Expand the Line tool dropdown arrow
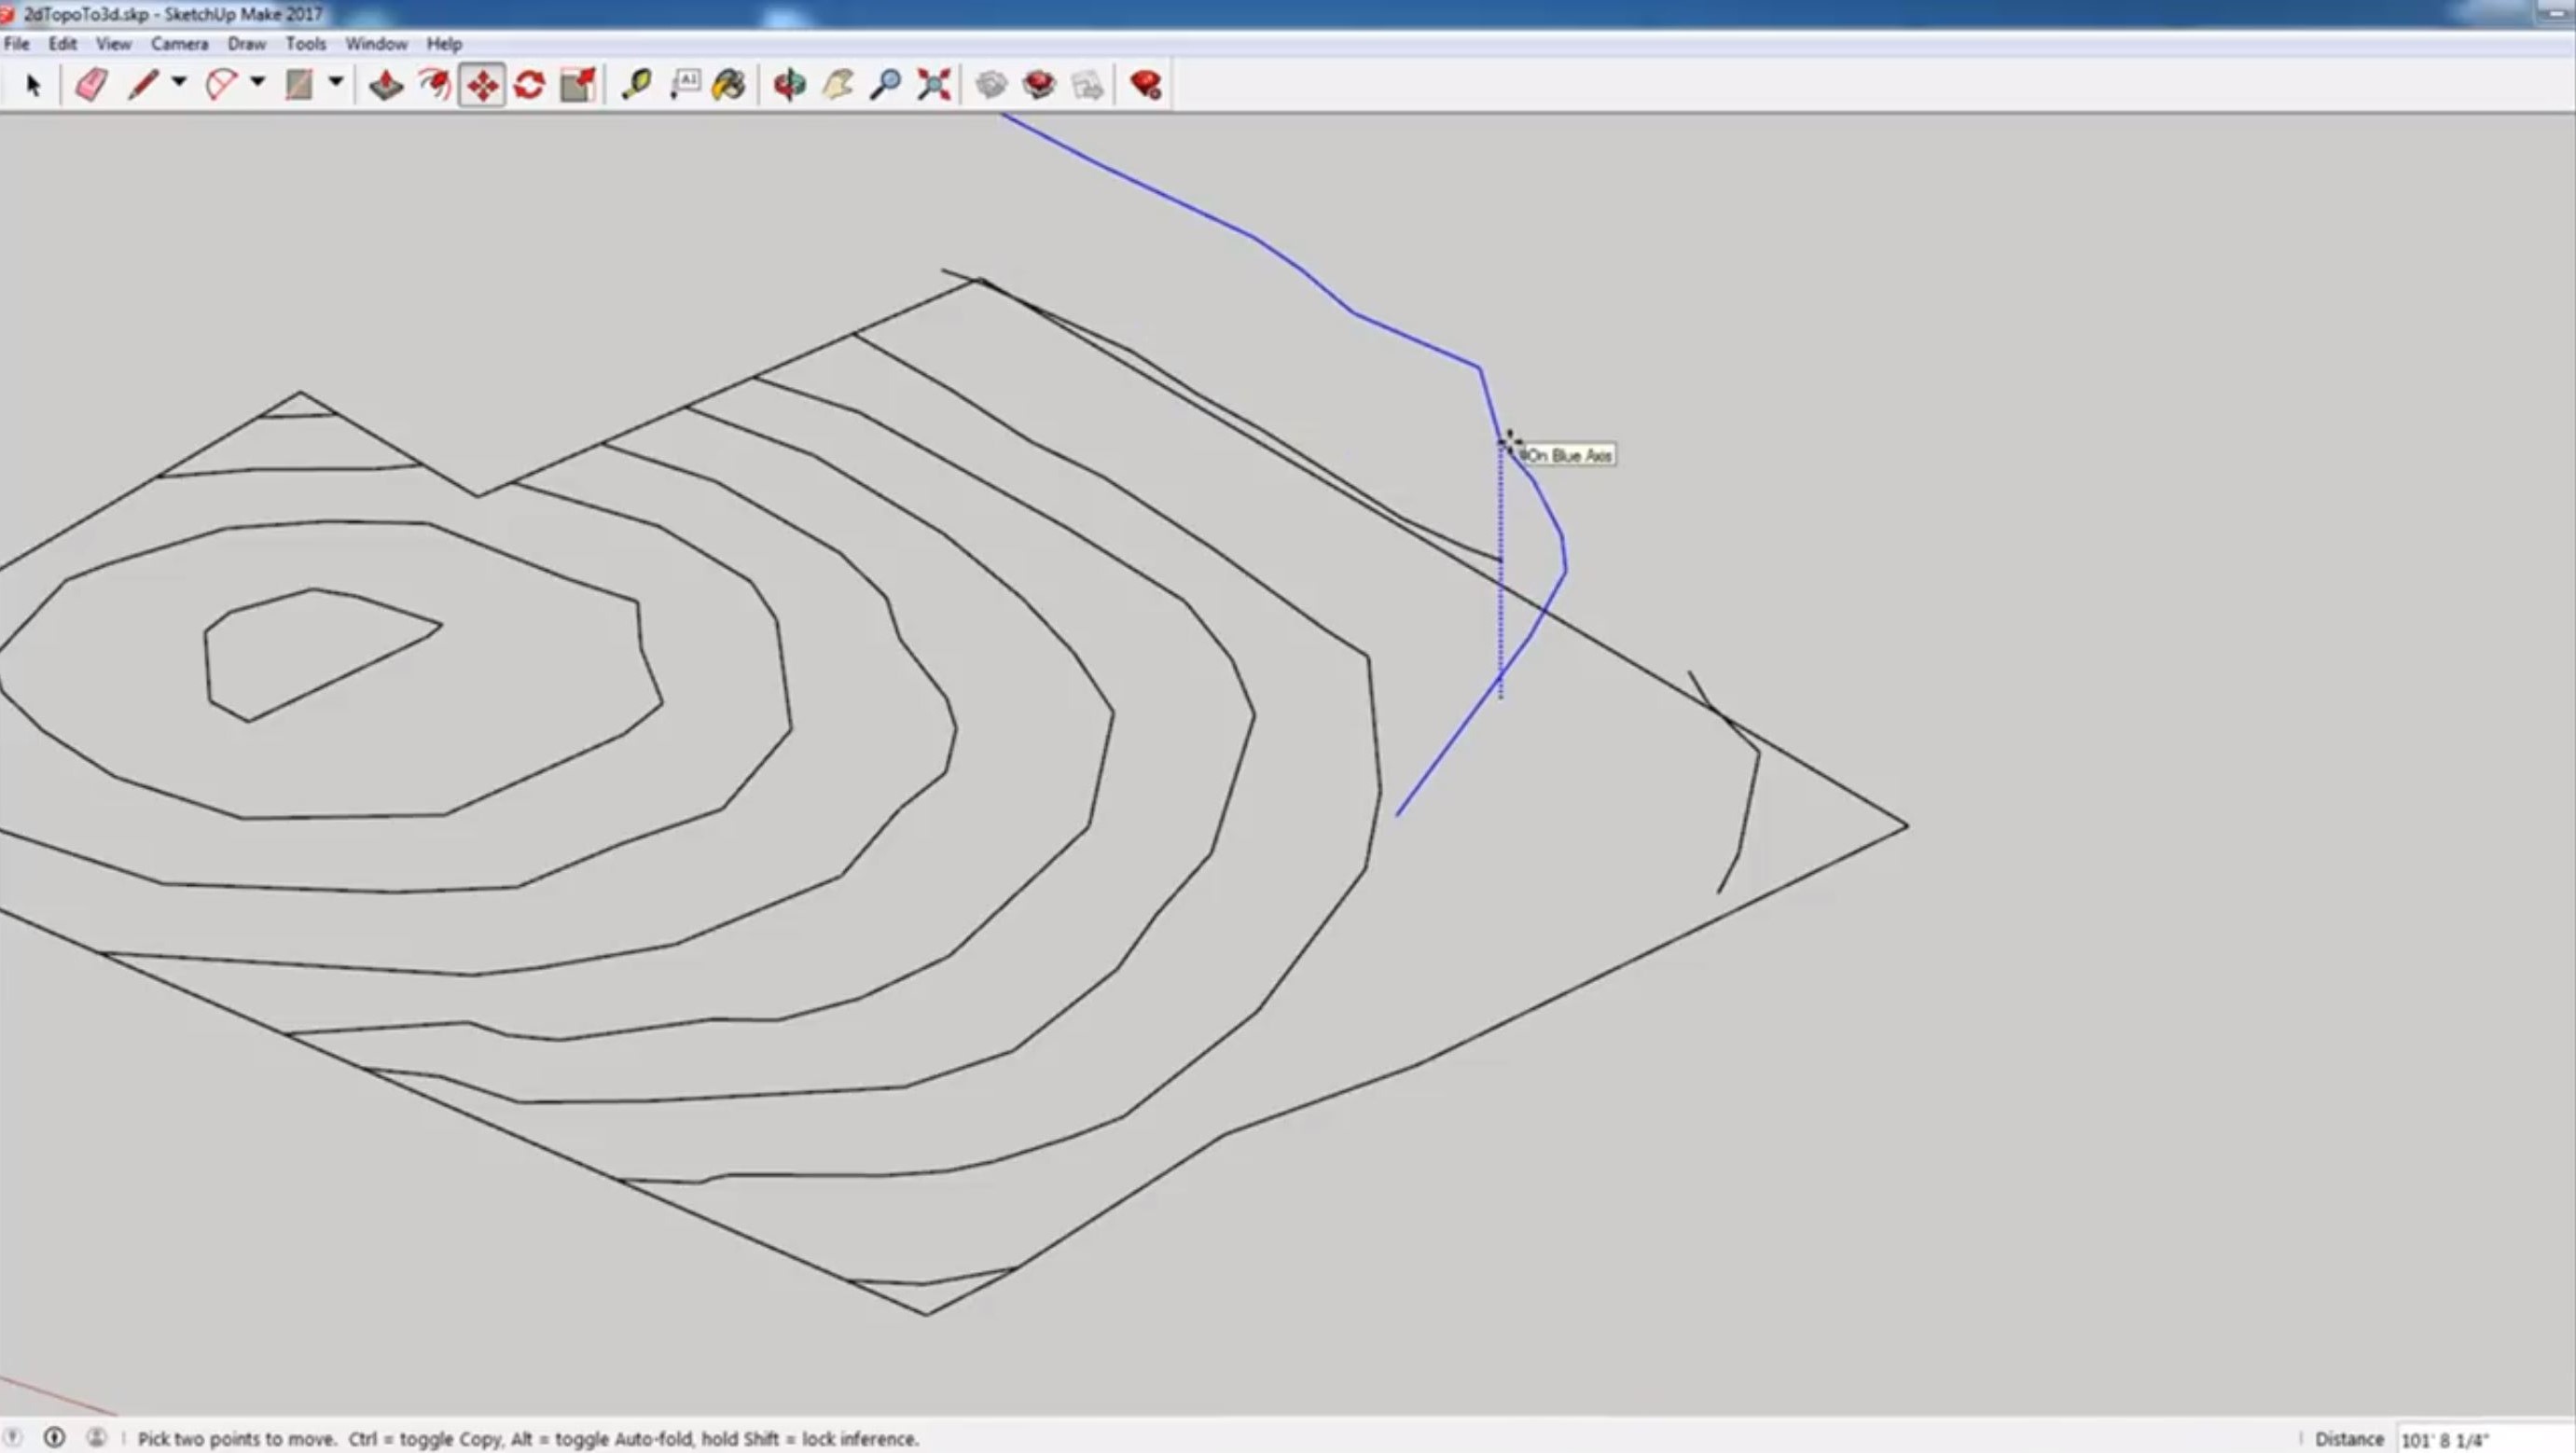The height and width of the screenshot is (1453, 2576). pyautogui.click(x=179, y=83)
